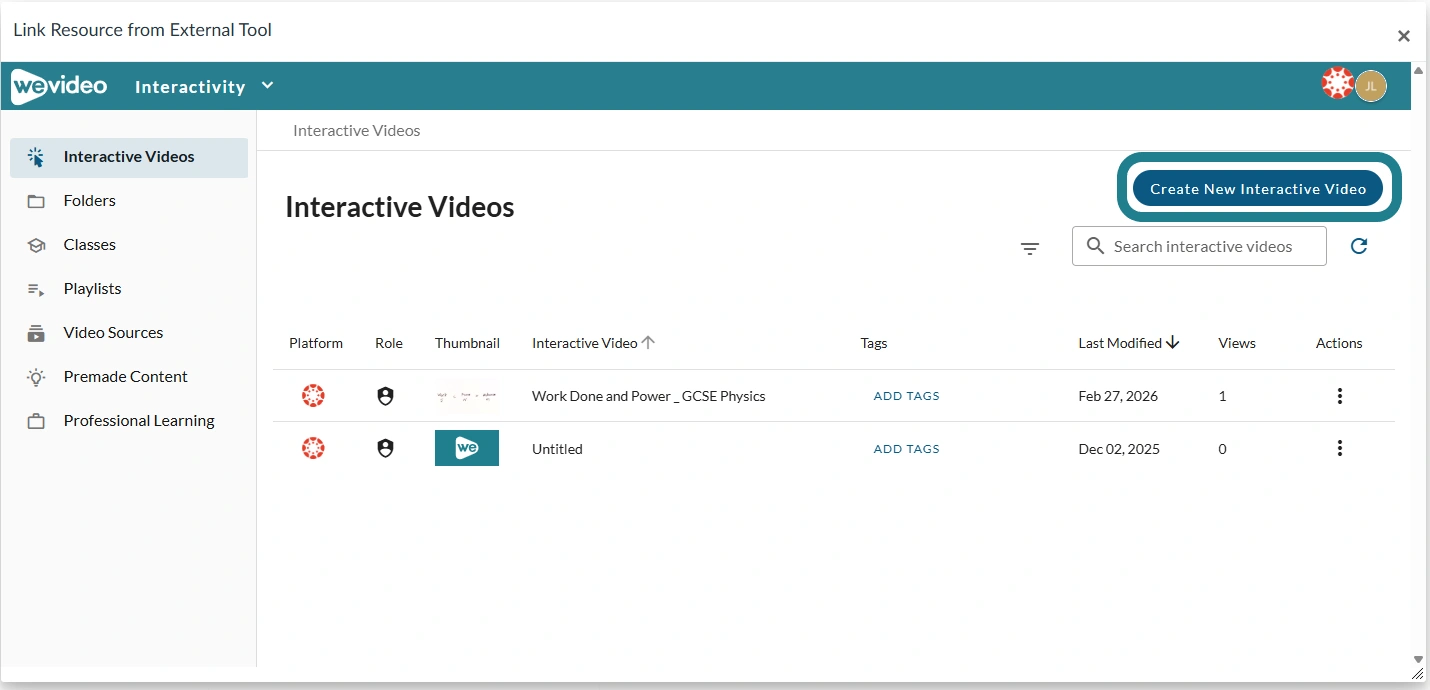Sort by the Interactive Video column
Viewport: 1430px width, 690px height.
[593, 343]
